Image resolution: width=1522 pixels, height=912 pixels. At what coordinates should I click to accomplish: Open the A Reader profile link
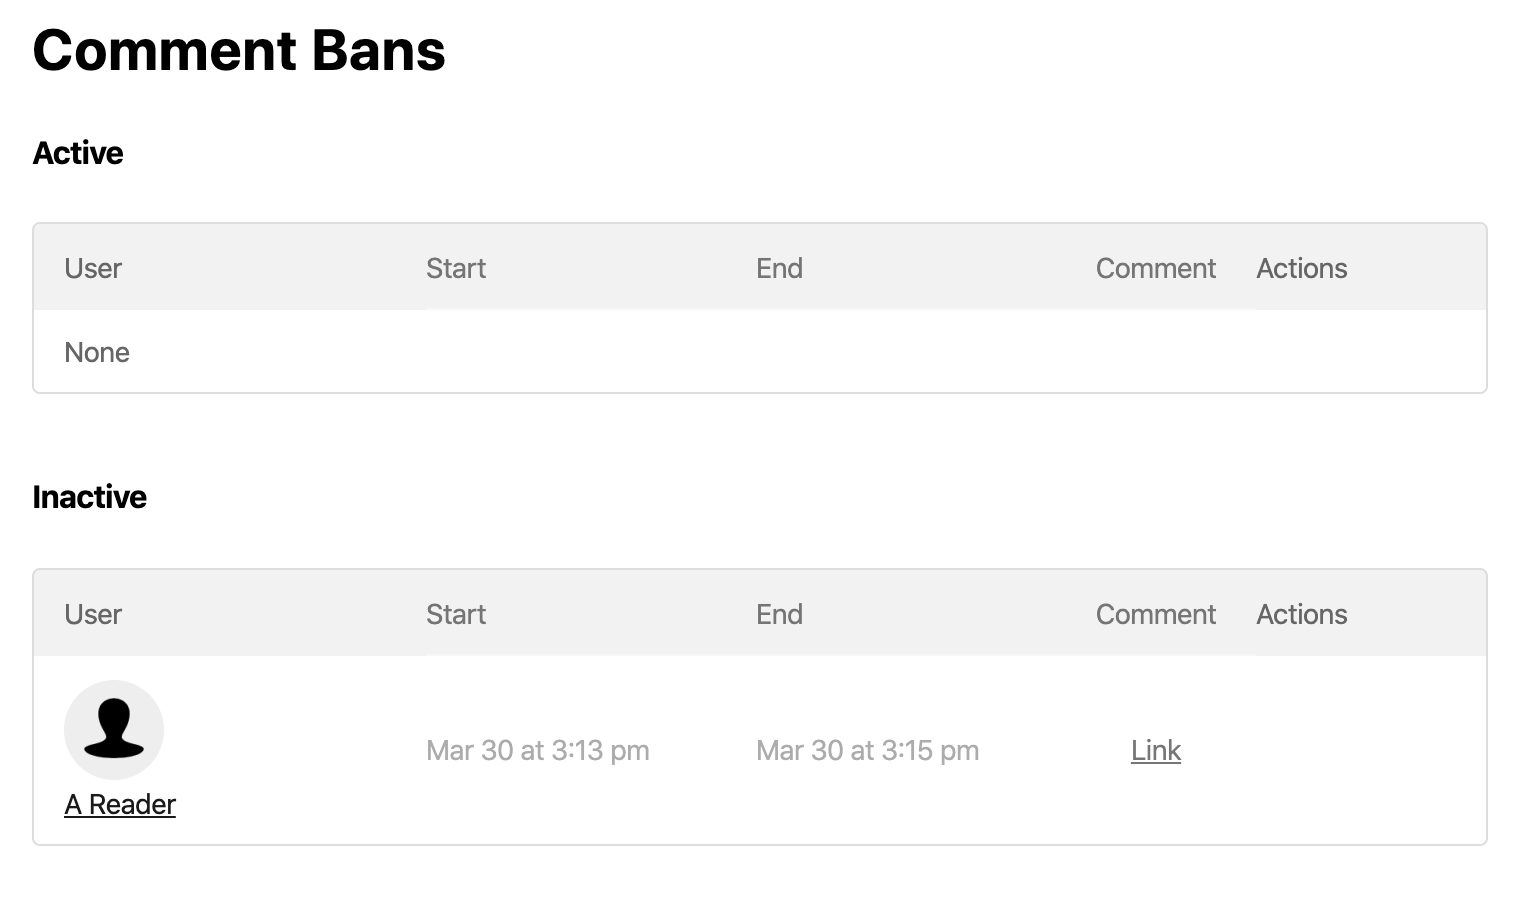coord(120,804)
